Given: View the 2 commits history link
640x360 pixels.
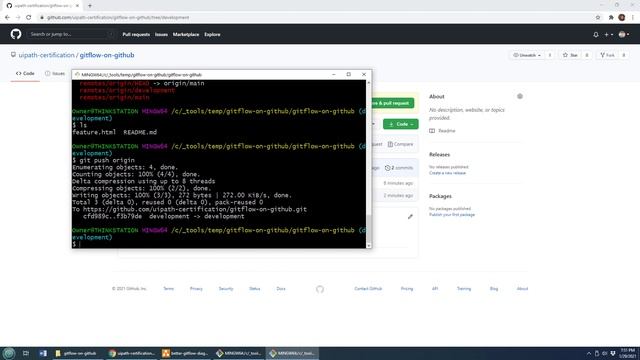Looking at the screenshot, I should click(x=399, y=168).
